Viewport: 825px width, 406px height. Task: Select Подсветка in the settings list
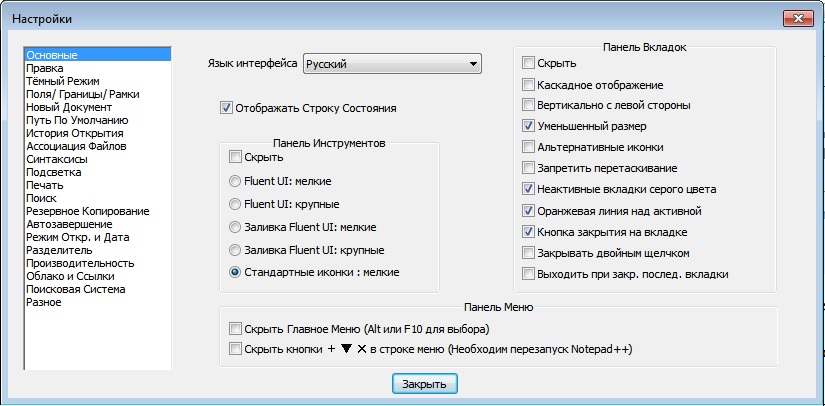[x=54, y=172]
